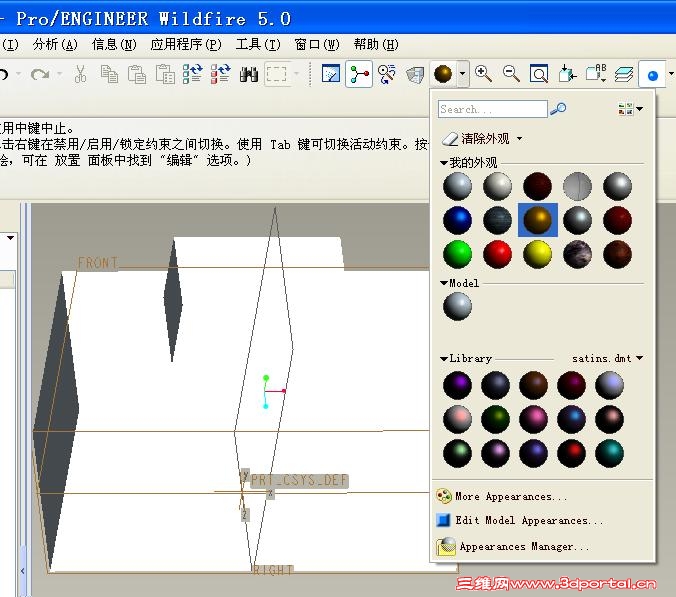Click the Search appearances input field
This screenshot has width=676, height=597.
coord(493,109)
